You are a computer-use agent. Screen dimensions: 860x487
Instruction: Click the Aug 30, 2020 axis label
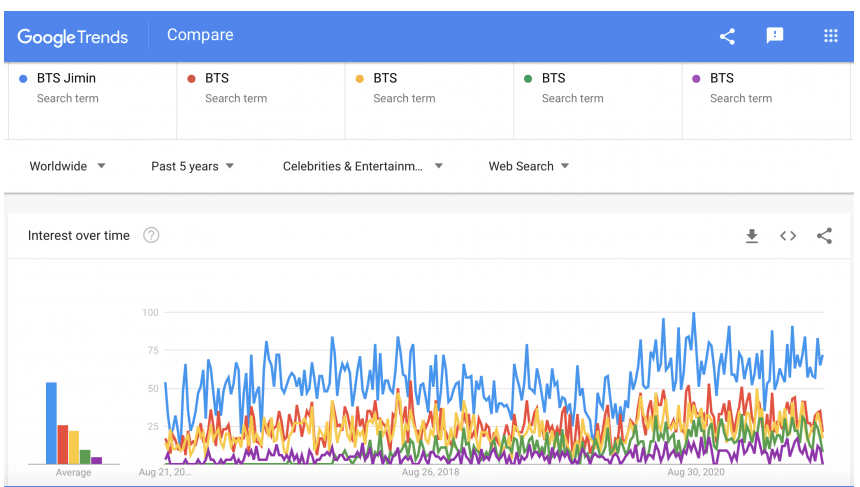[x=696, y=472]
